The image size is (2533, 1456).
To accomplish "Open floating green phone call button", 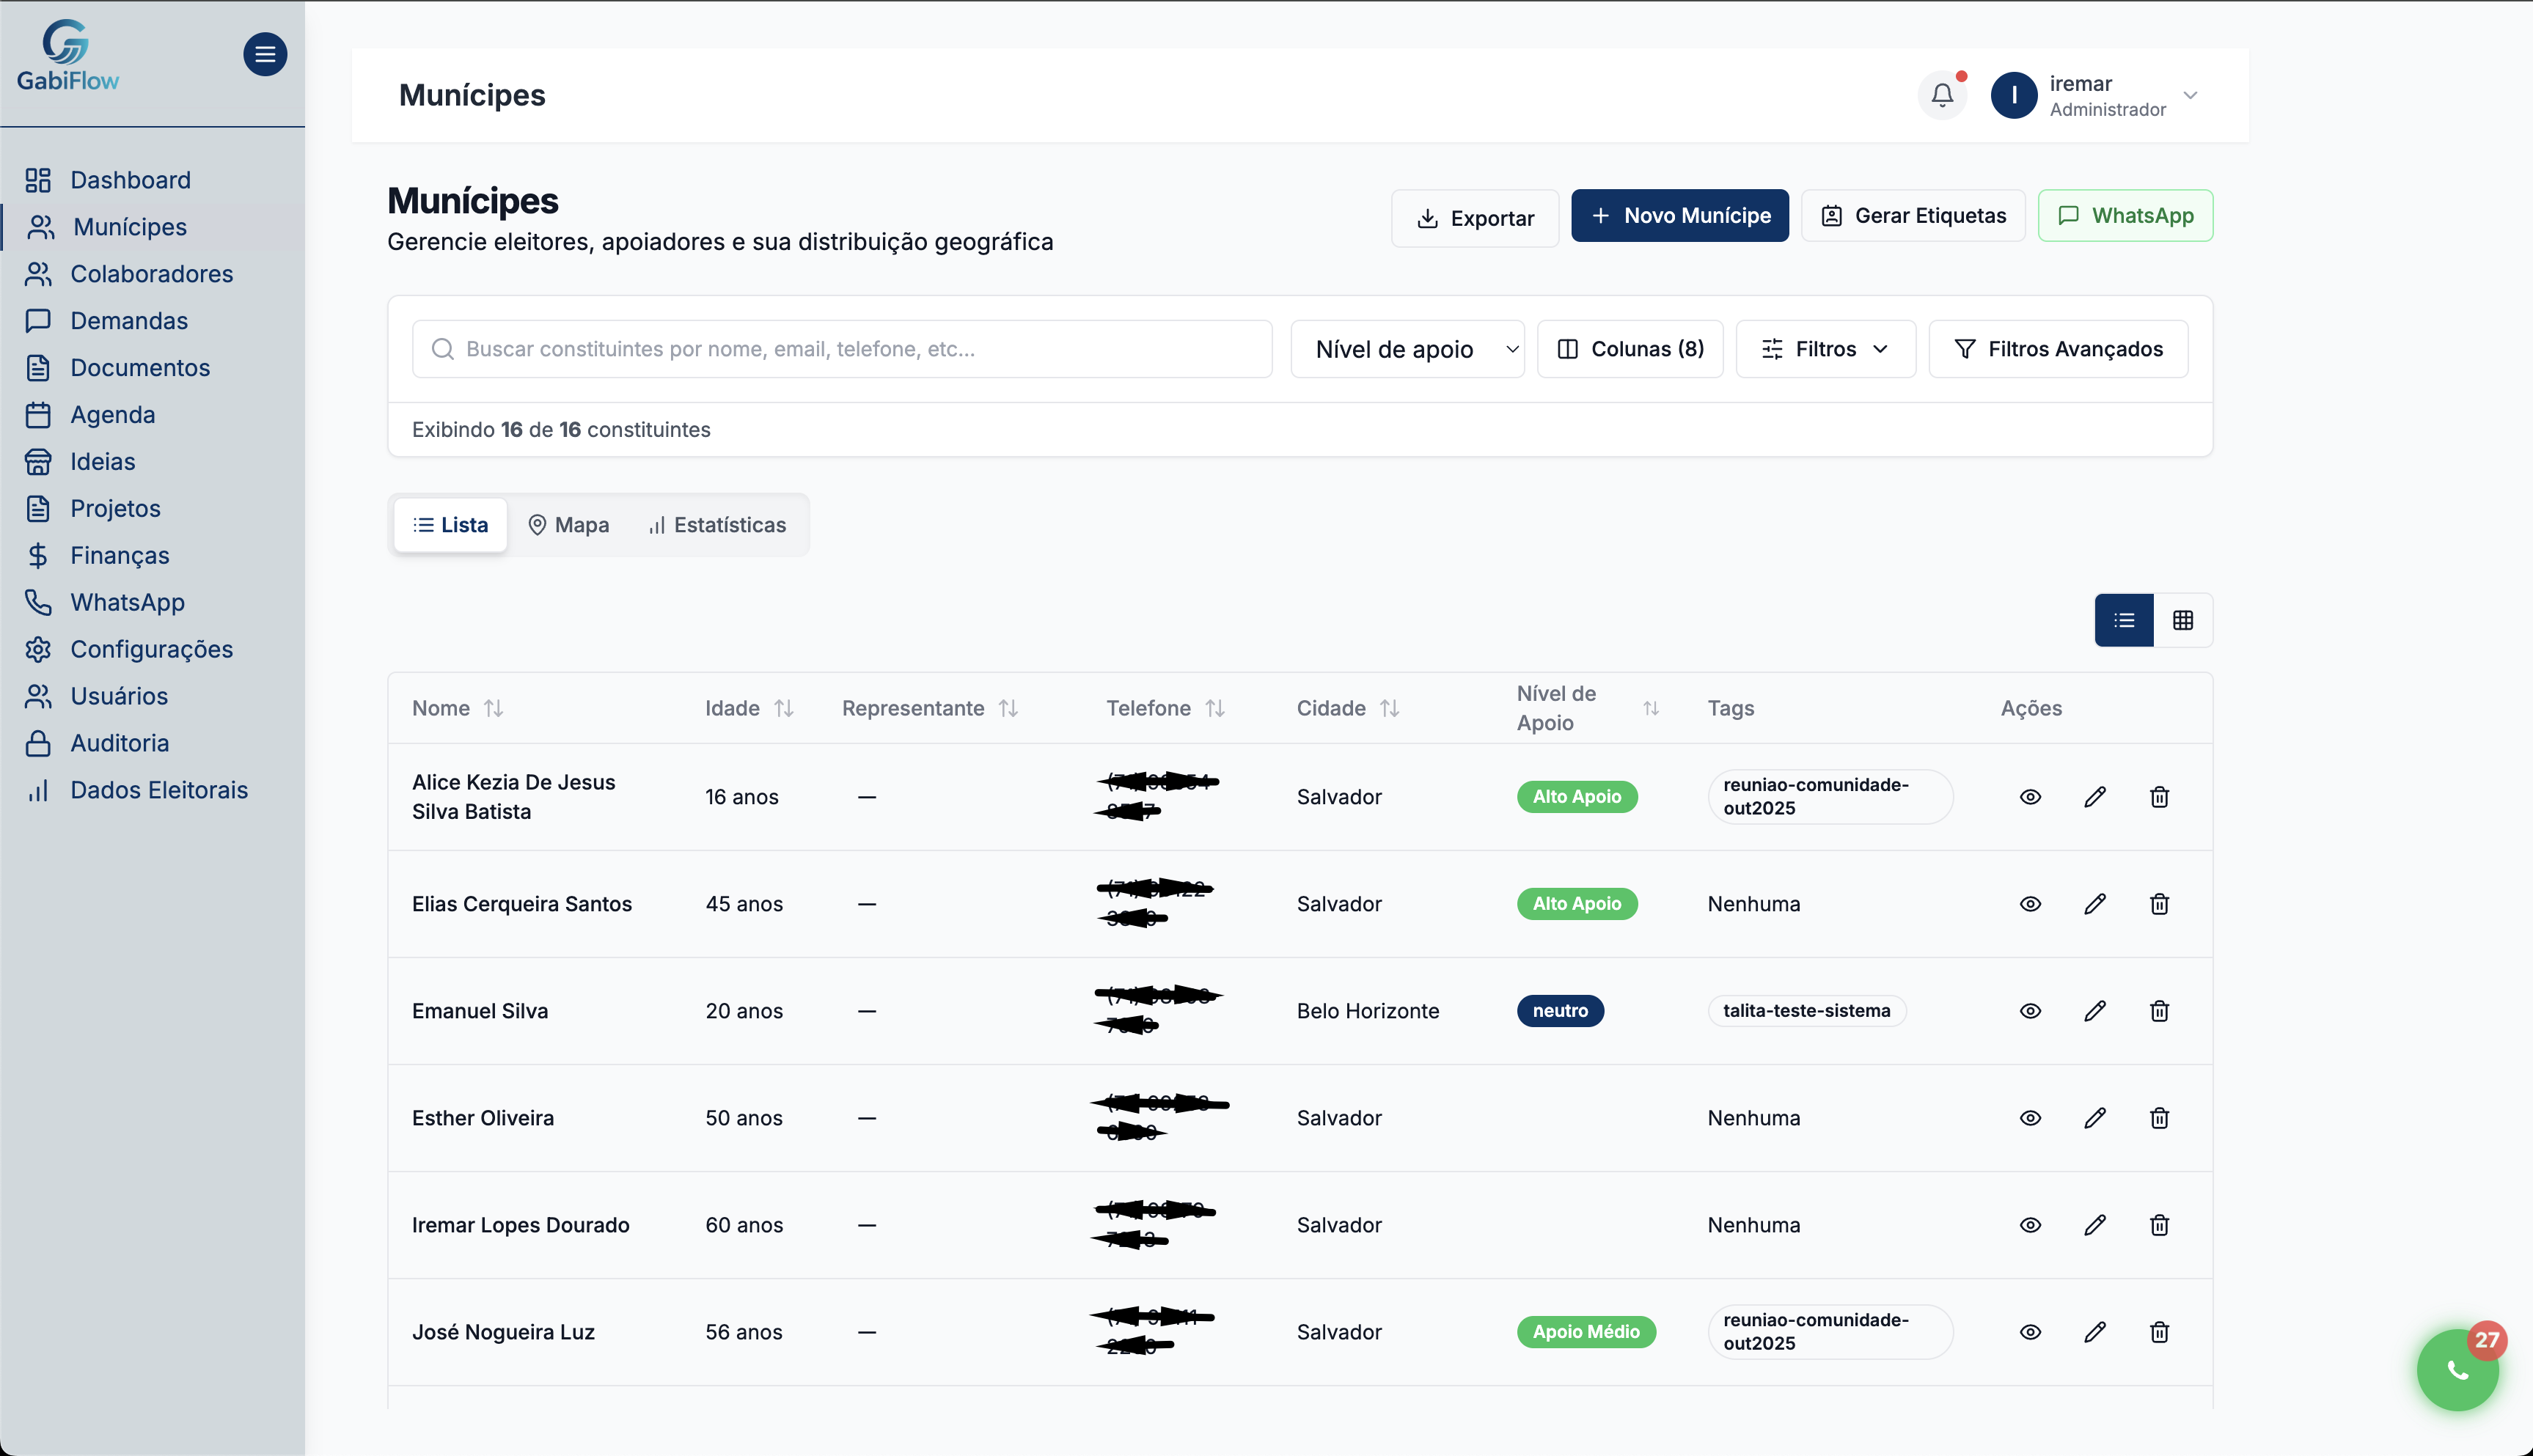I will pos(2457,1369).
